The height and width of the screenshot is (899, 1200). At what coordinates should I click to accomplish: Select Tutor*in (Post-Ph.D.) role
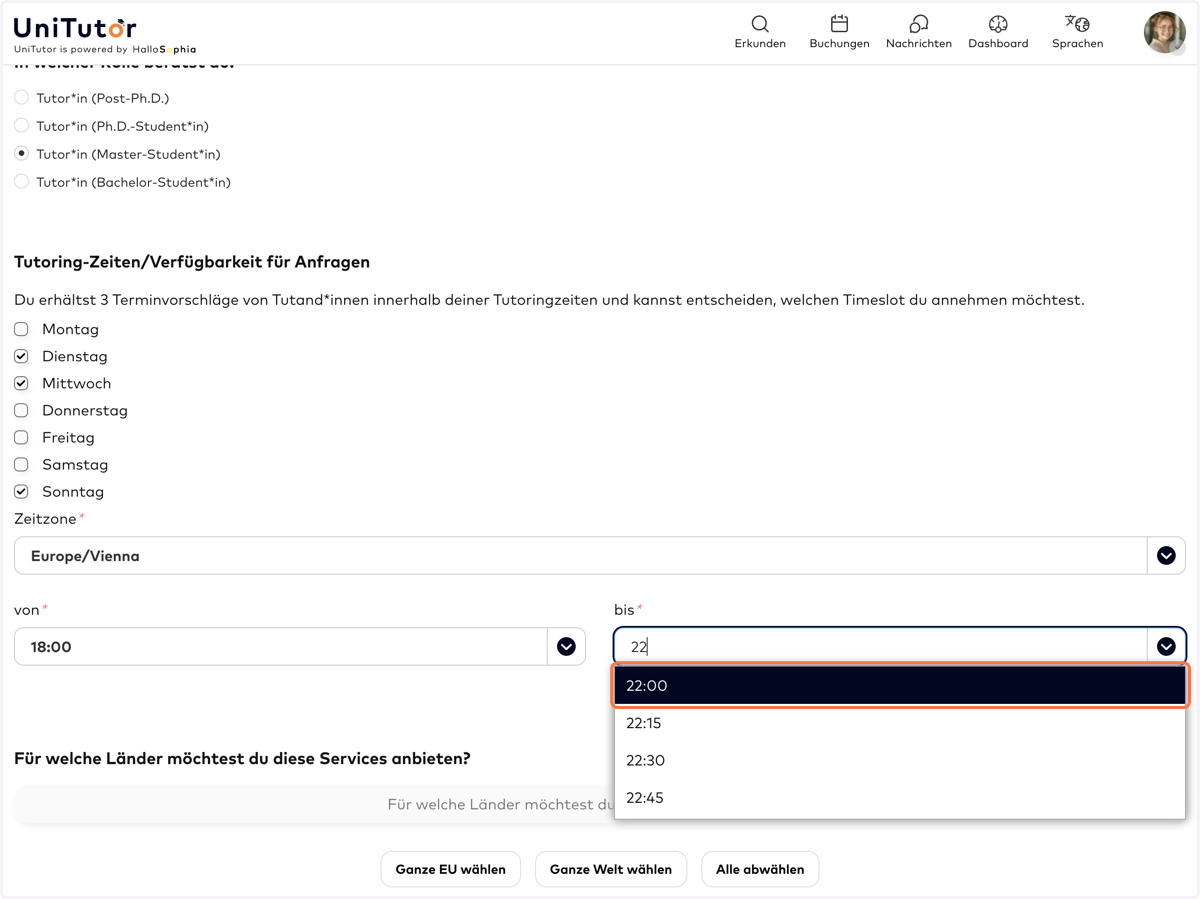click(21, 98)
